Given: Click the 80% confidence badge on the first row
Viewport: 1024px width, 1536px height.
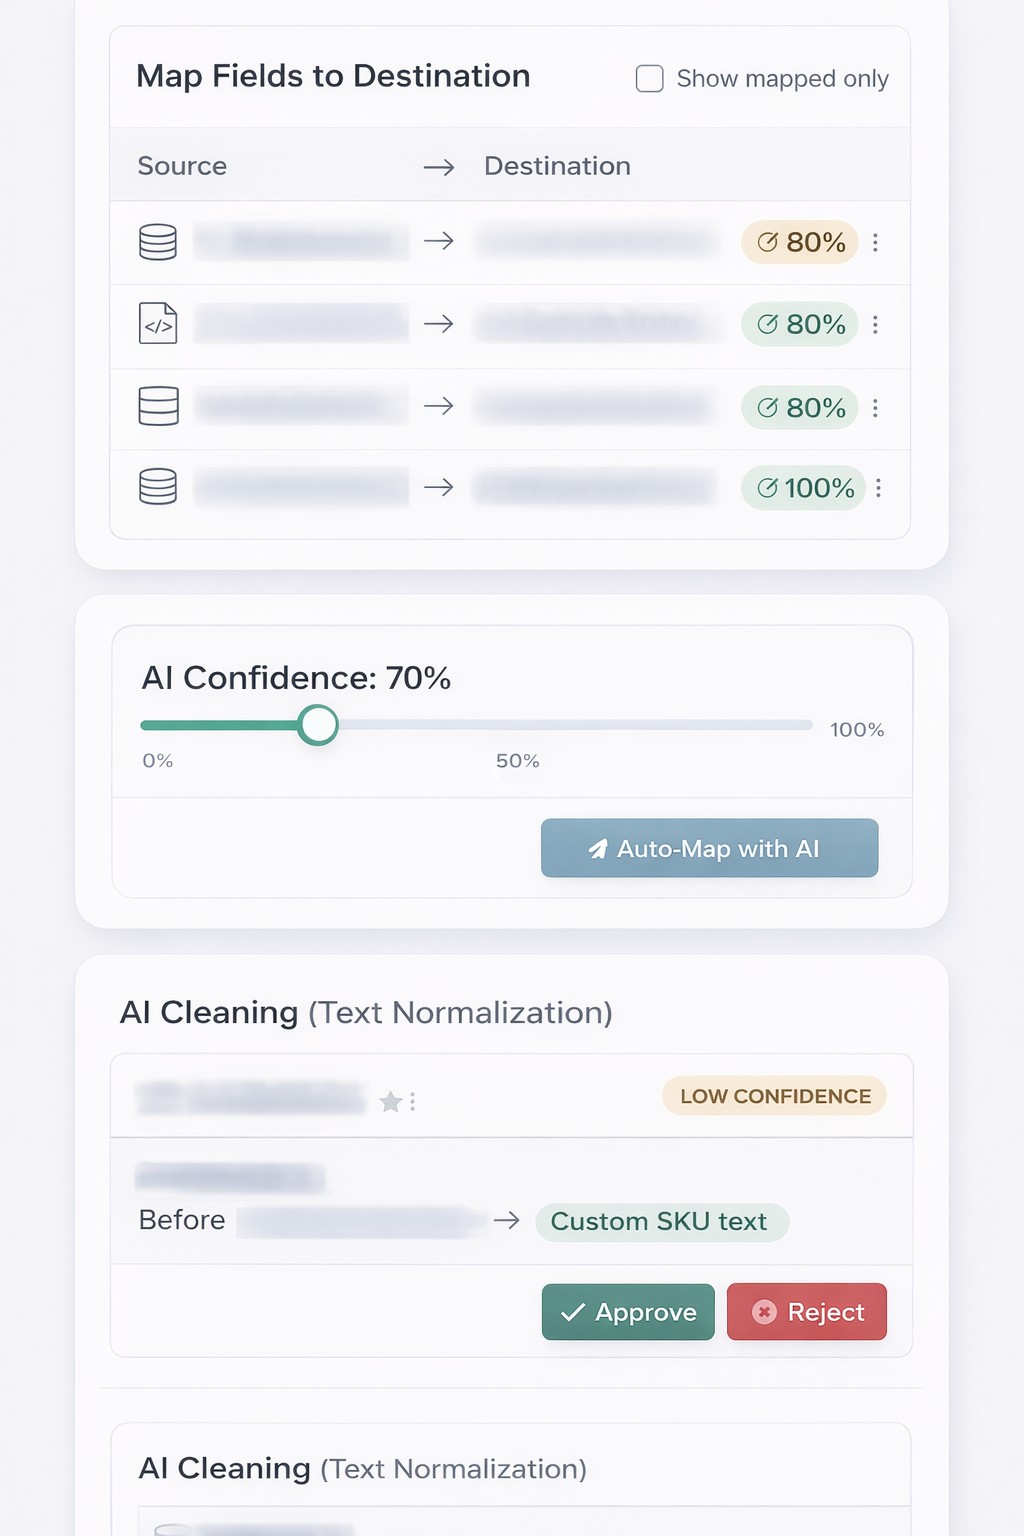Looking at the screenshot, I should click(x=799, y=242).
